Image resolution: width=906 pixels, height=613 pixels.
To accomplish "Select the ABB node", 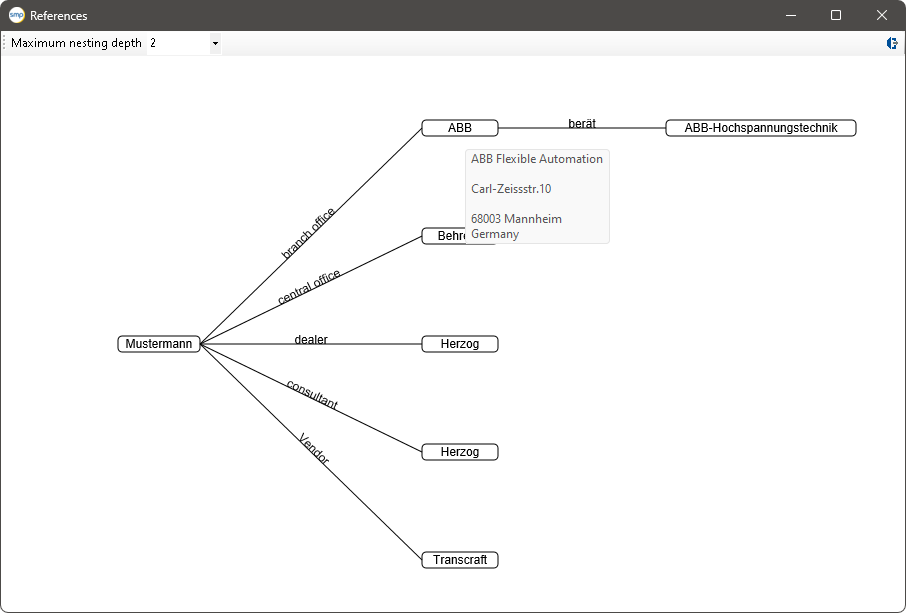I will tap(460, 128).
